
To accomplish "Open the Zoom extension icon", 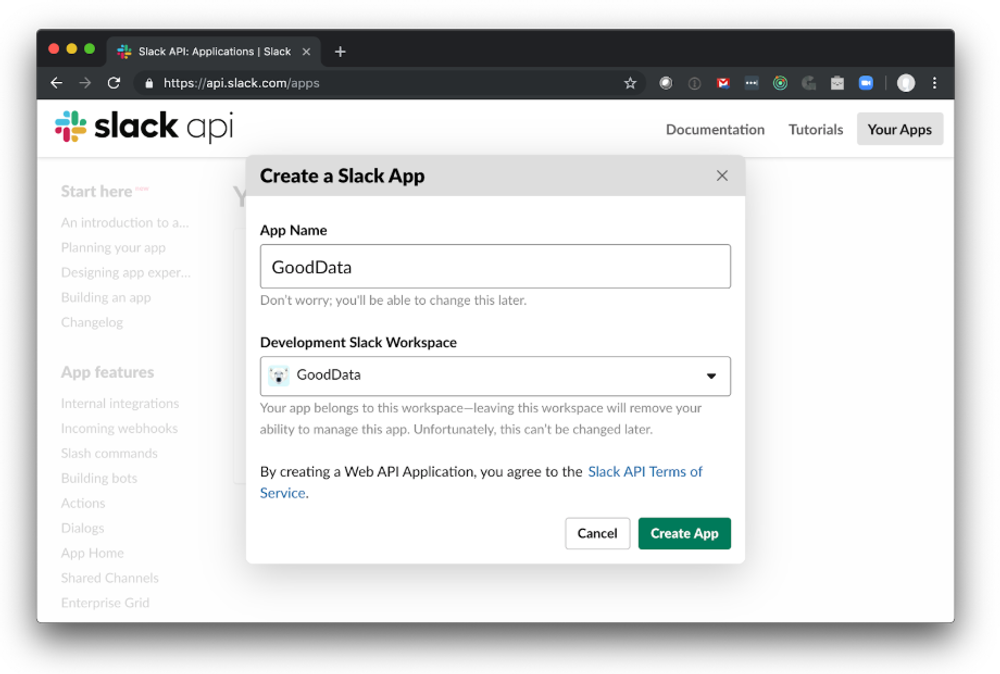I will [865, 83].
